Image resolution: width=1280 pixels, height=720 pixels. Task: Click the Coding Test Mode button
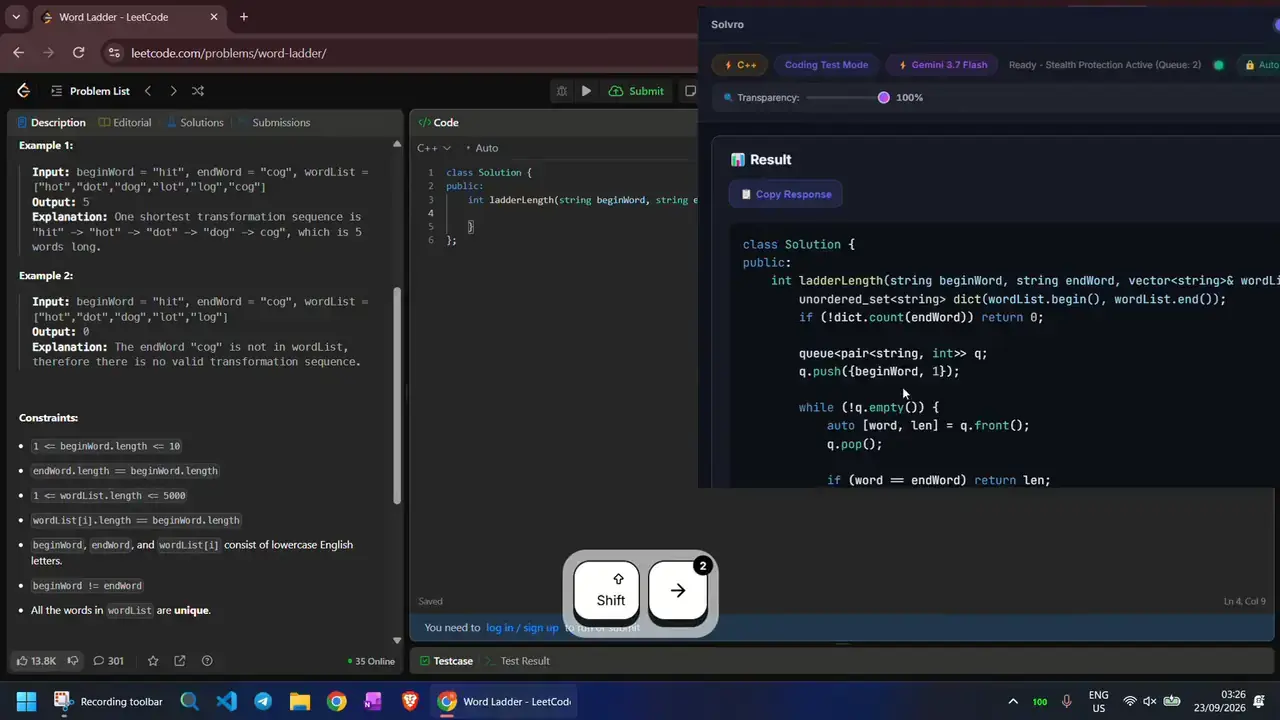click(x=826, y=65)
